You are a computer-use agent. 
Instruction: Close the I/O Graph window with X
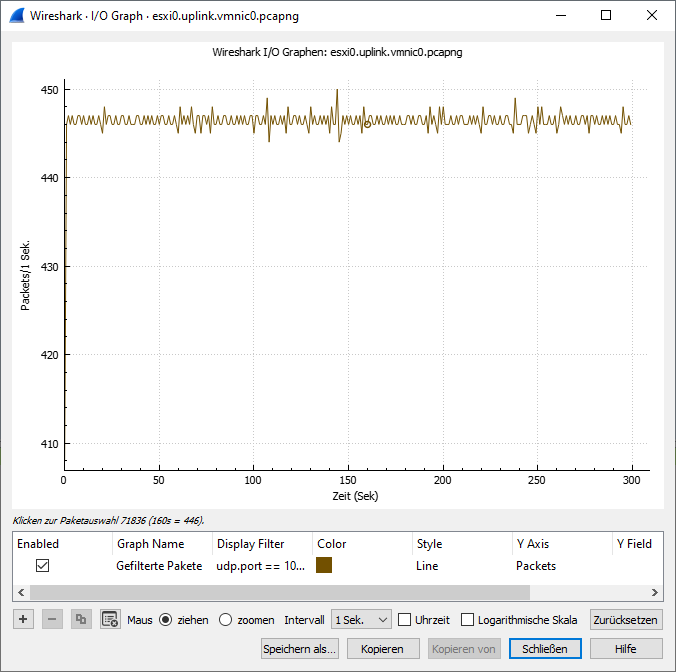tap(652, 16)
